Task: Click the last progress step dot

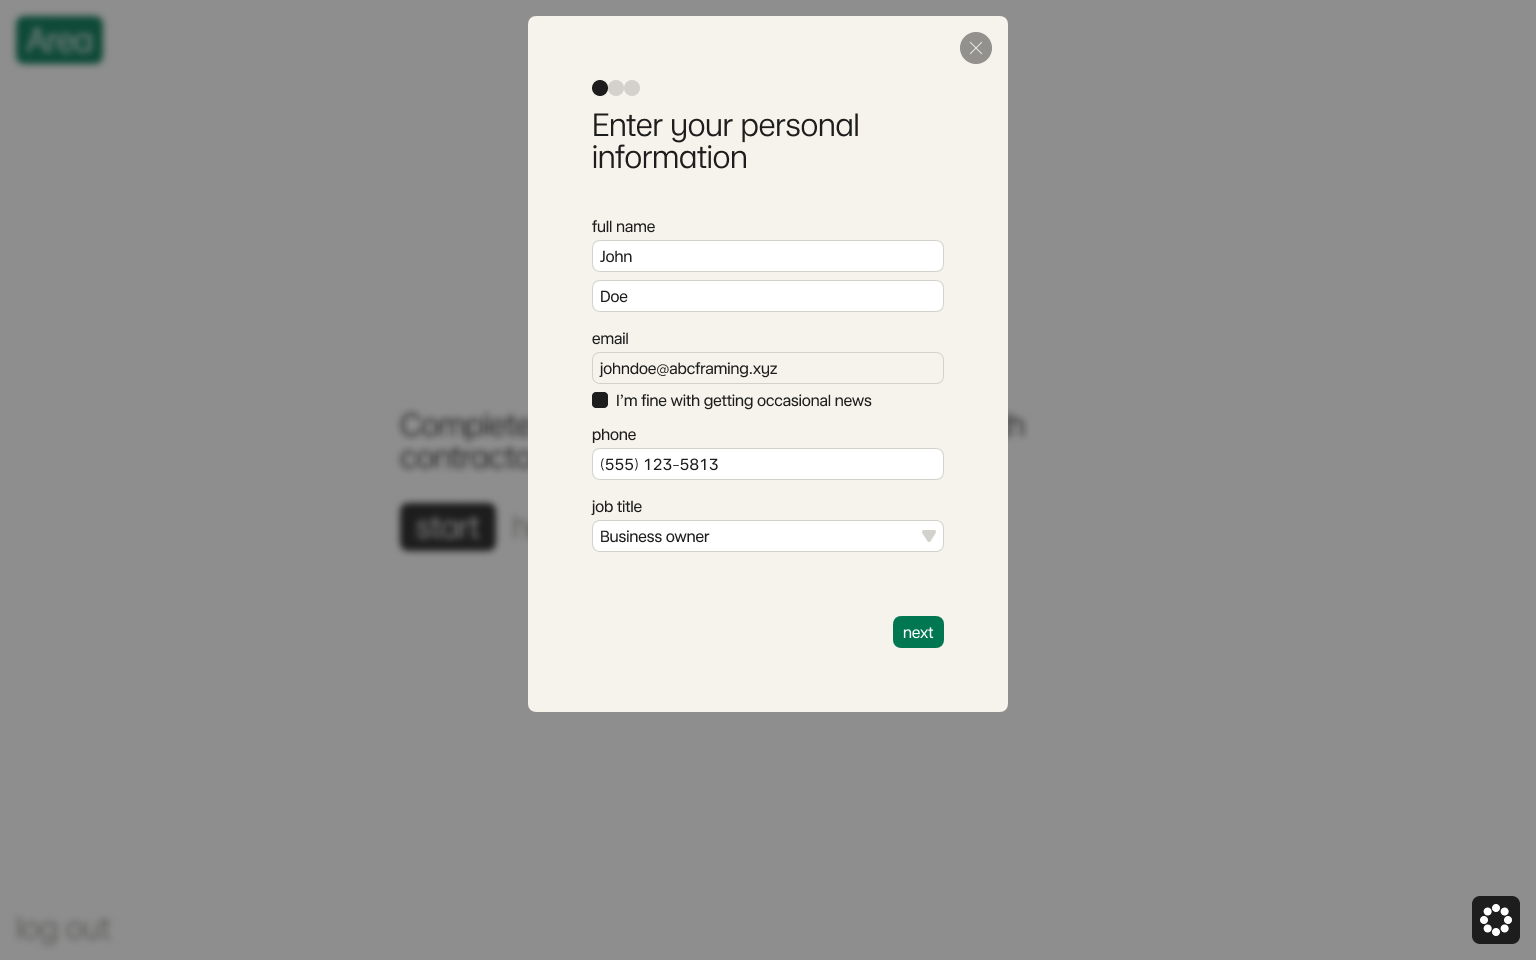Action: coord(633,88)
